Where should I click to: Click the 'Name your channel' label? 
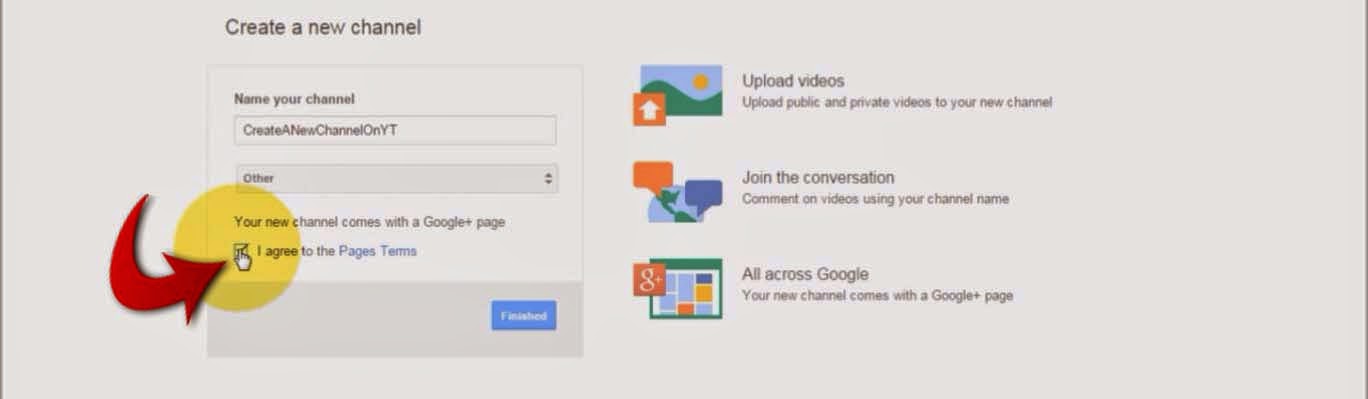[294, 99]
